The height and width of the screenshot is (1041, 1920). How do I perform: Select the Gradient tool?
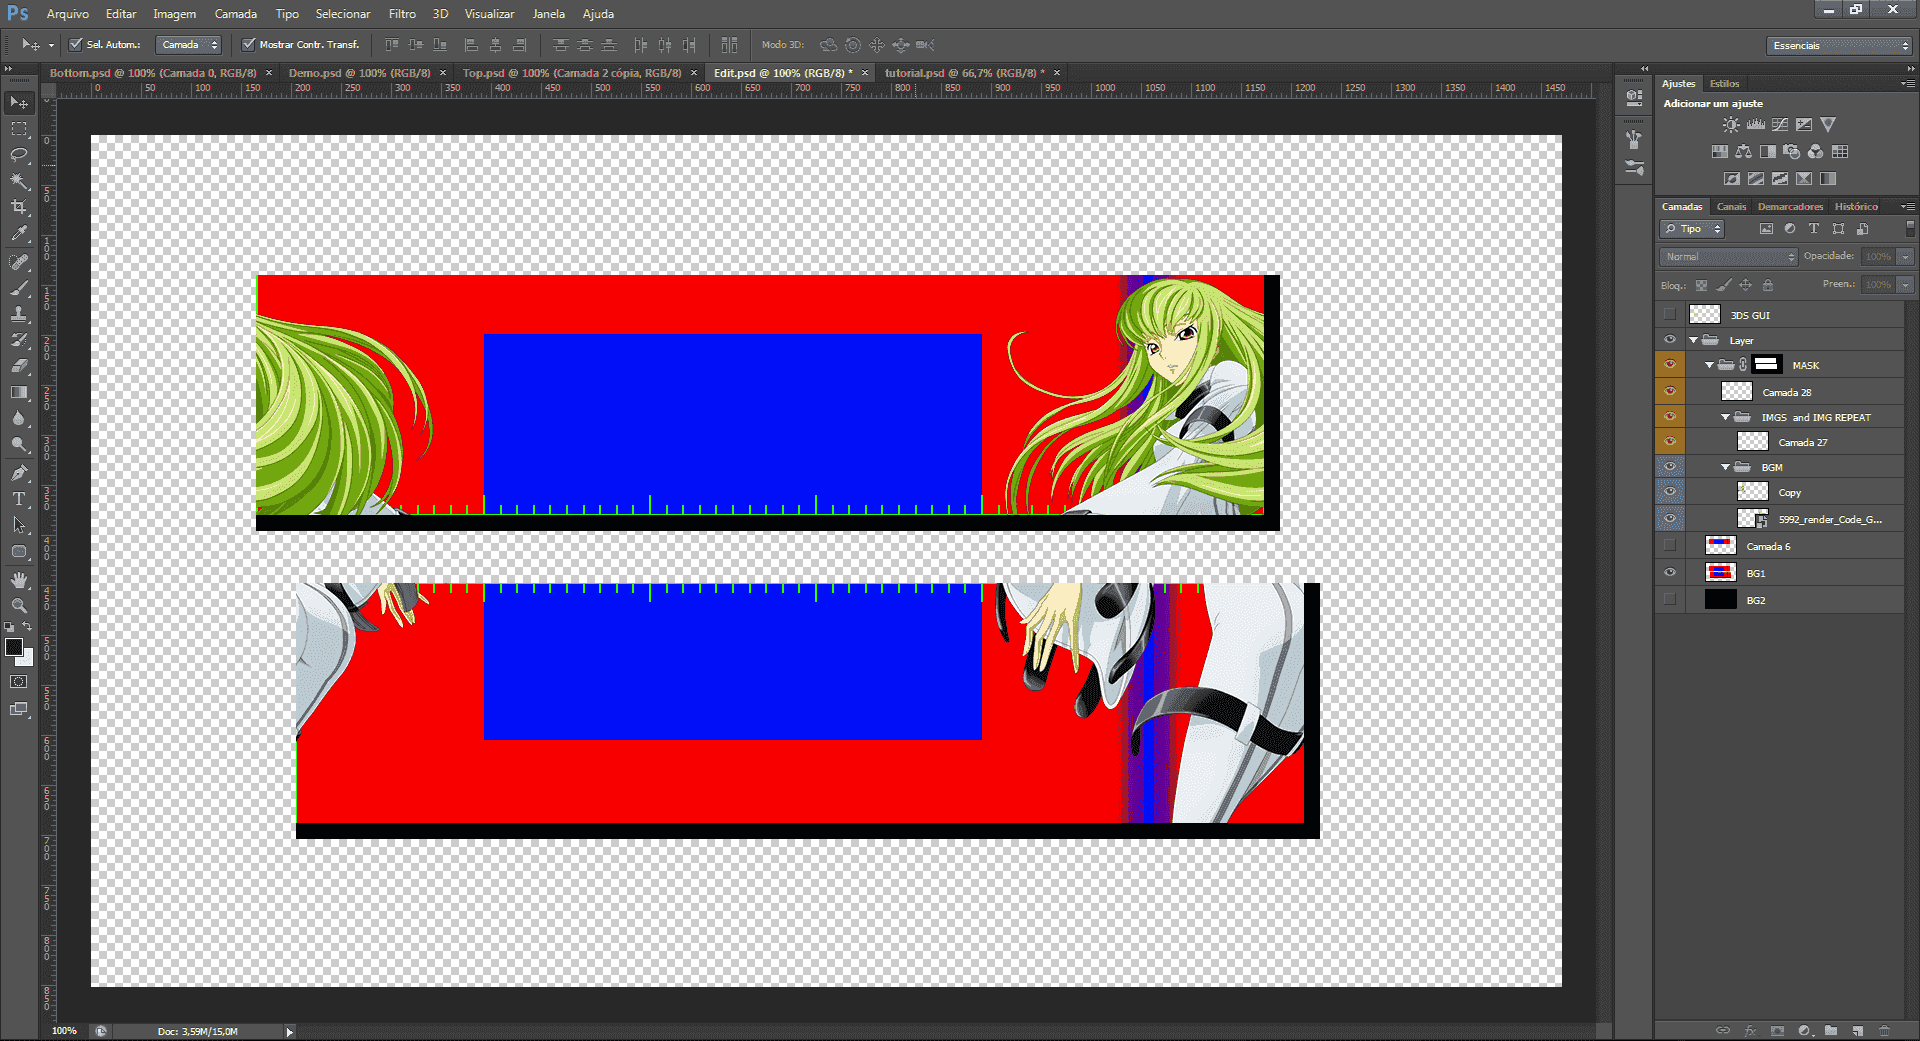coord(19,392)
